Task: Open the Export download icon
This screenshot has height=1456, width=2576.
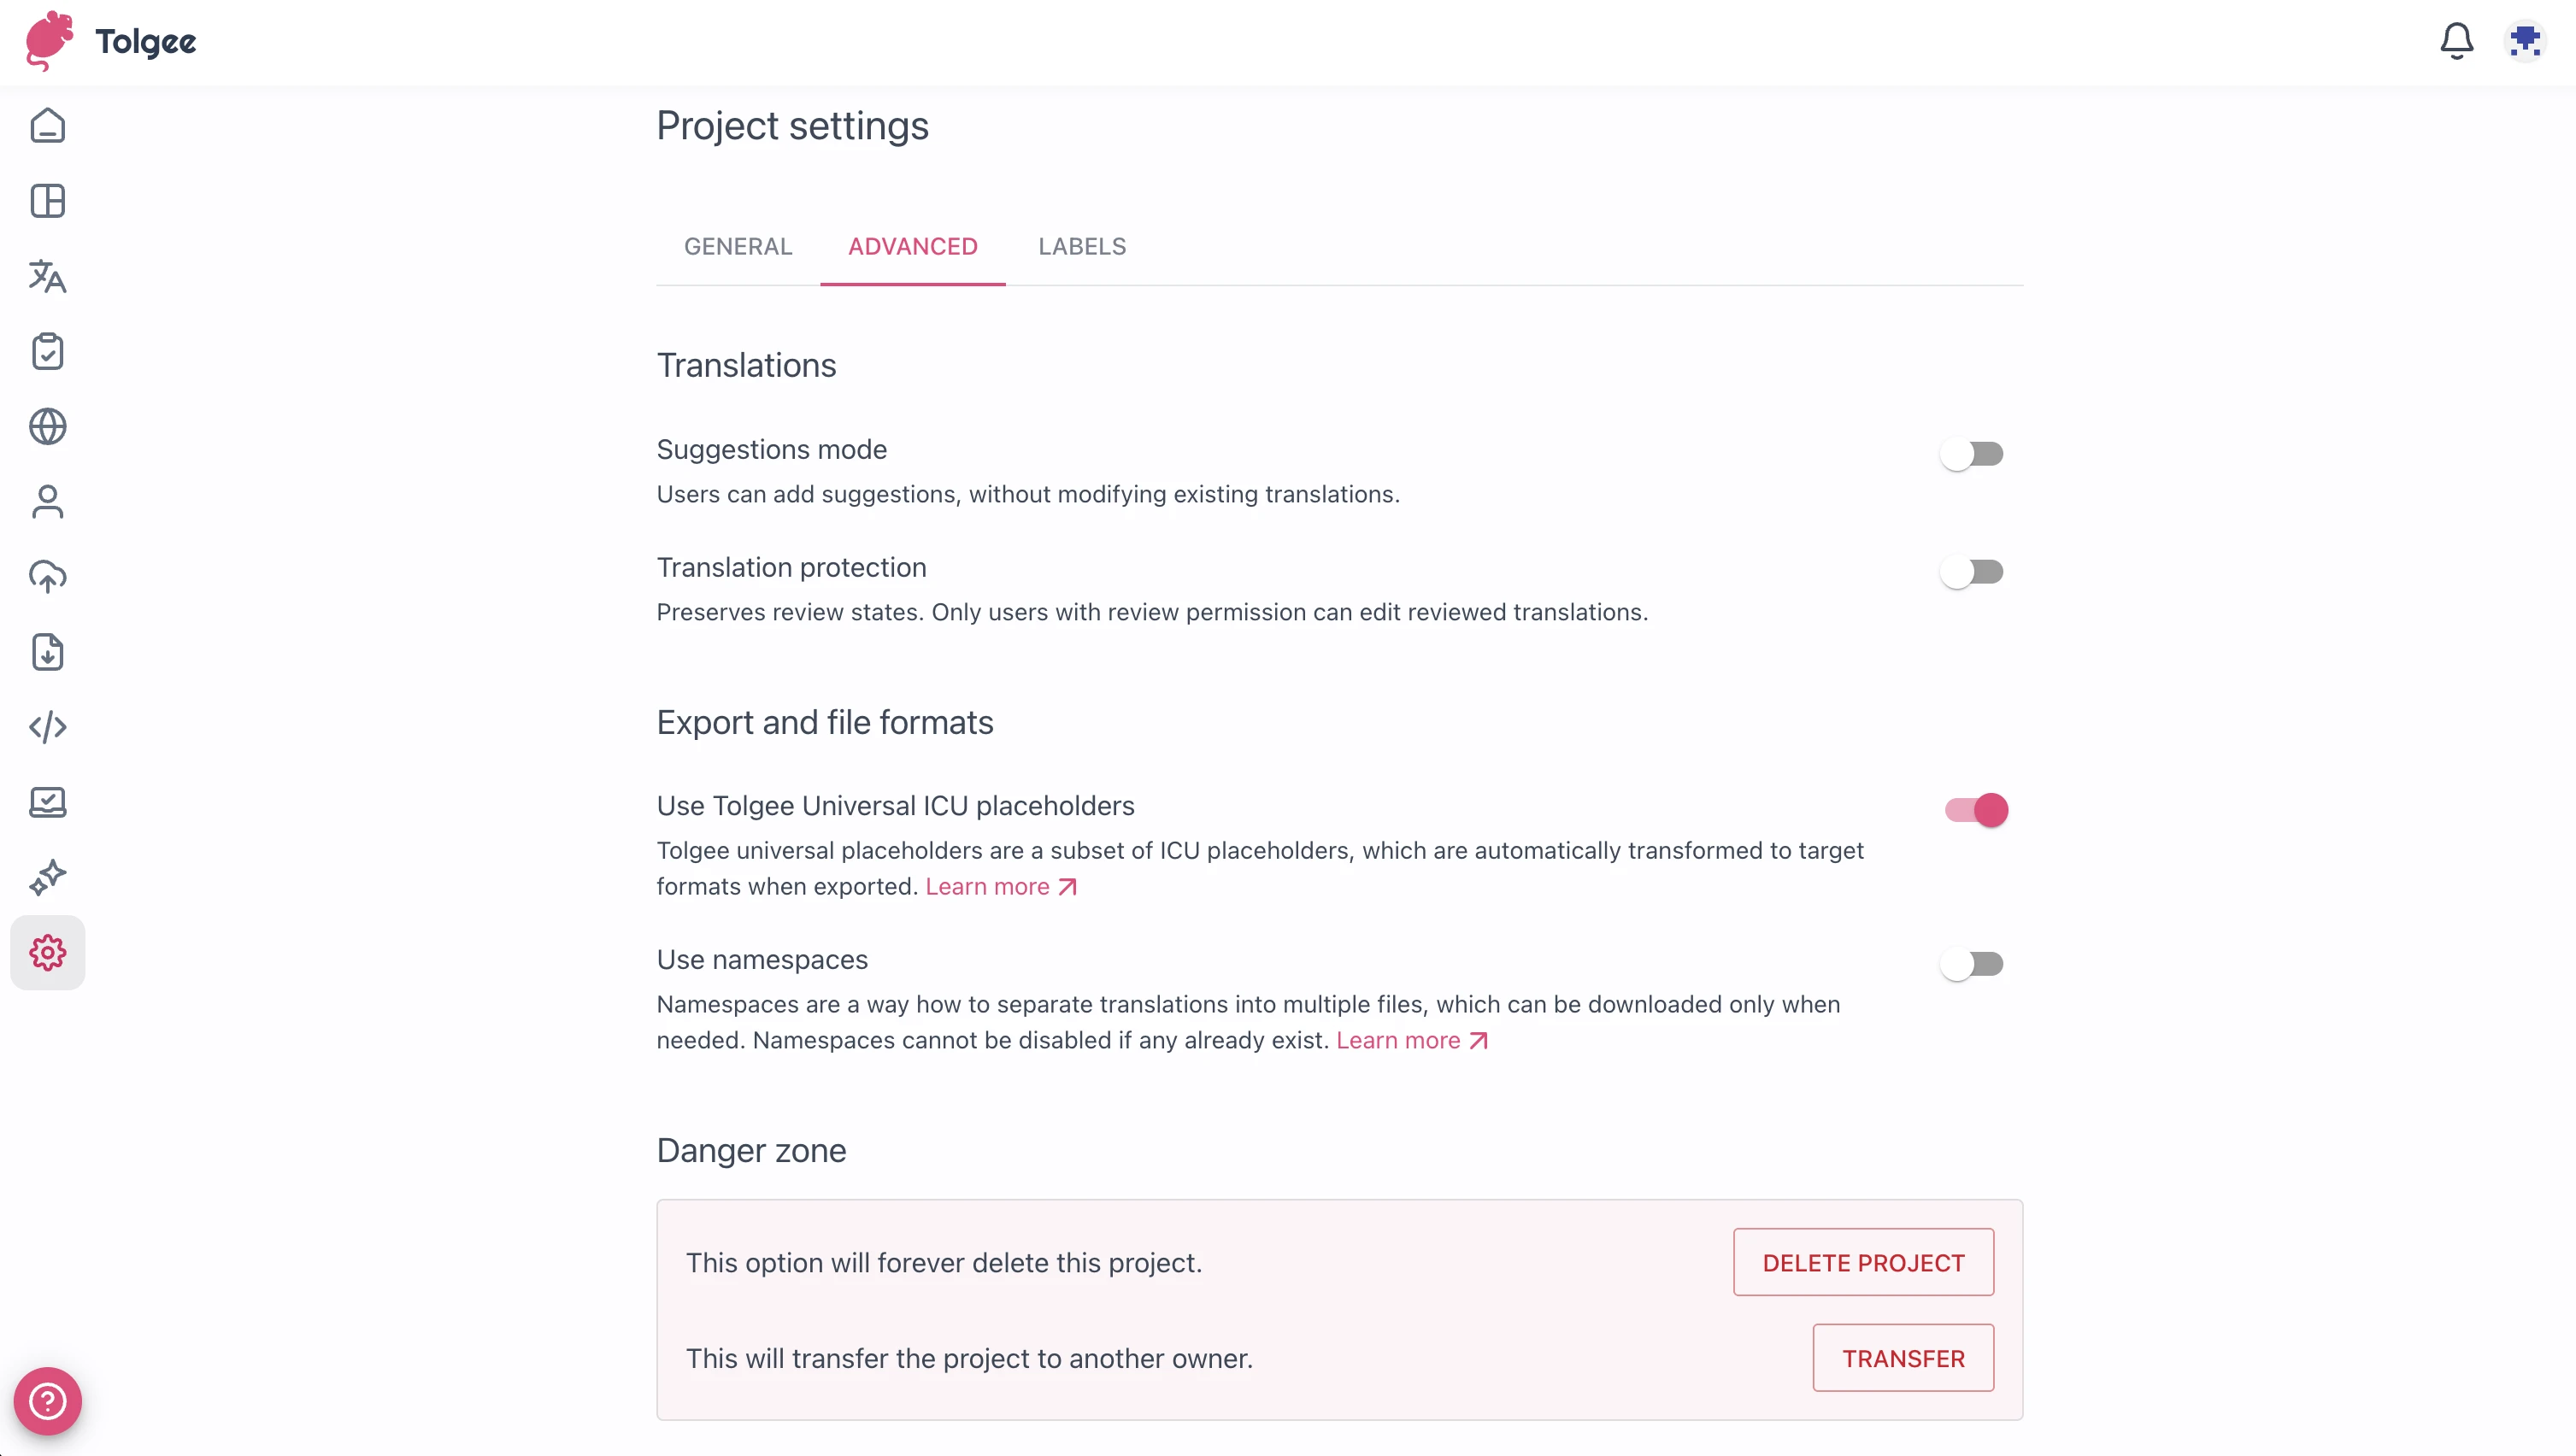Action: [x=47, y=652]
